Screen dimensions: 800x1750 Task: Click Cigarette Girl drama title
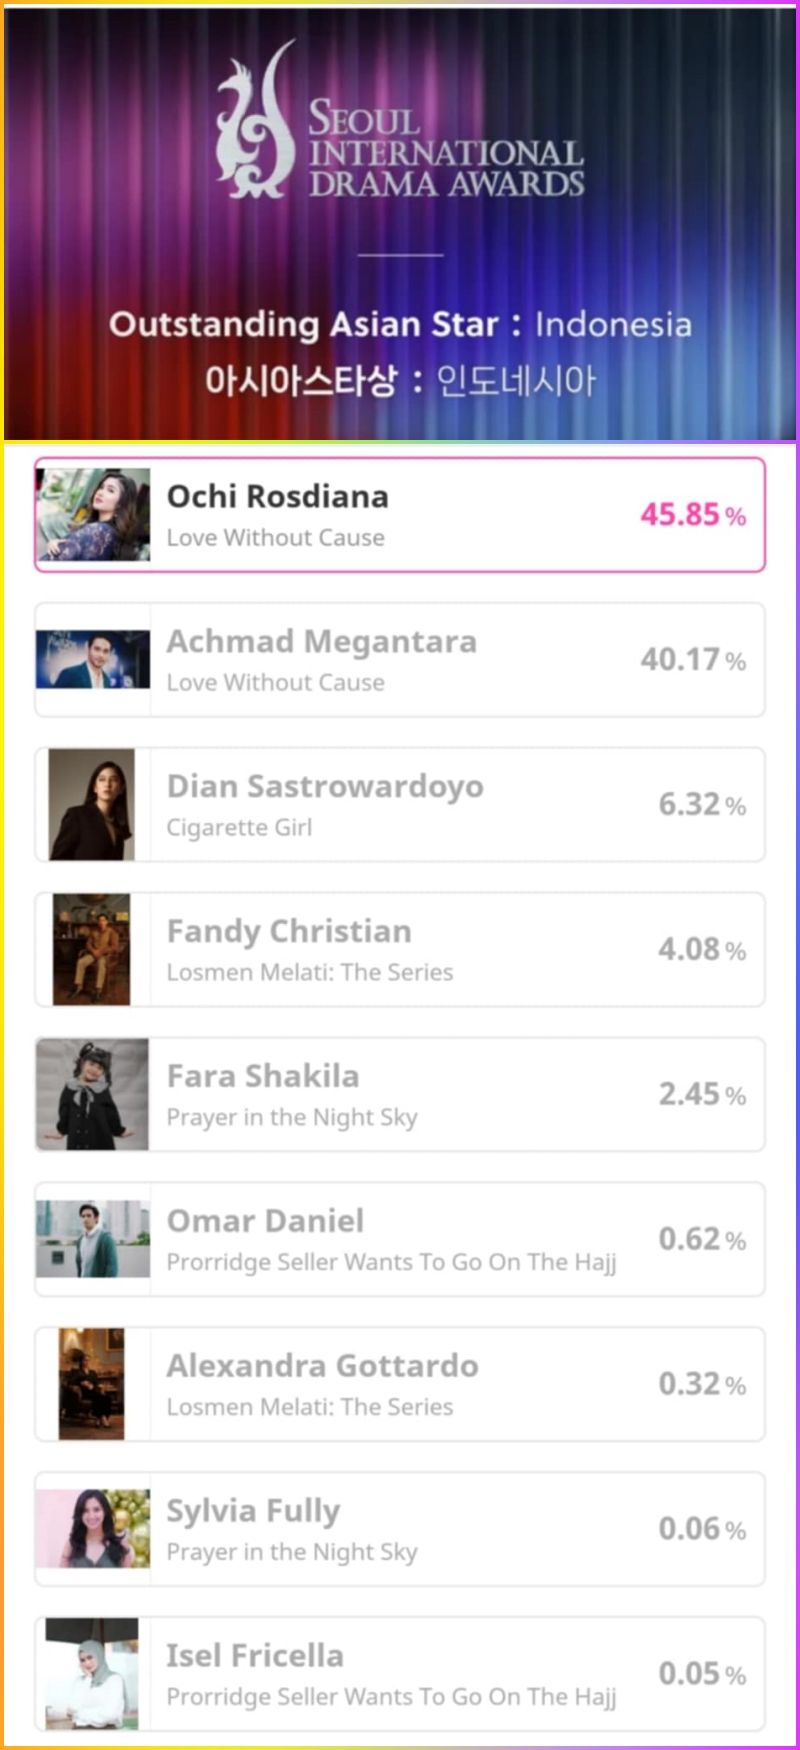click(x=239, y=828)
